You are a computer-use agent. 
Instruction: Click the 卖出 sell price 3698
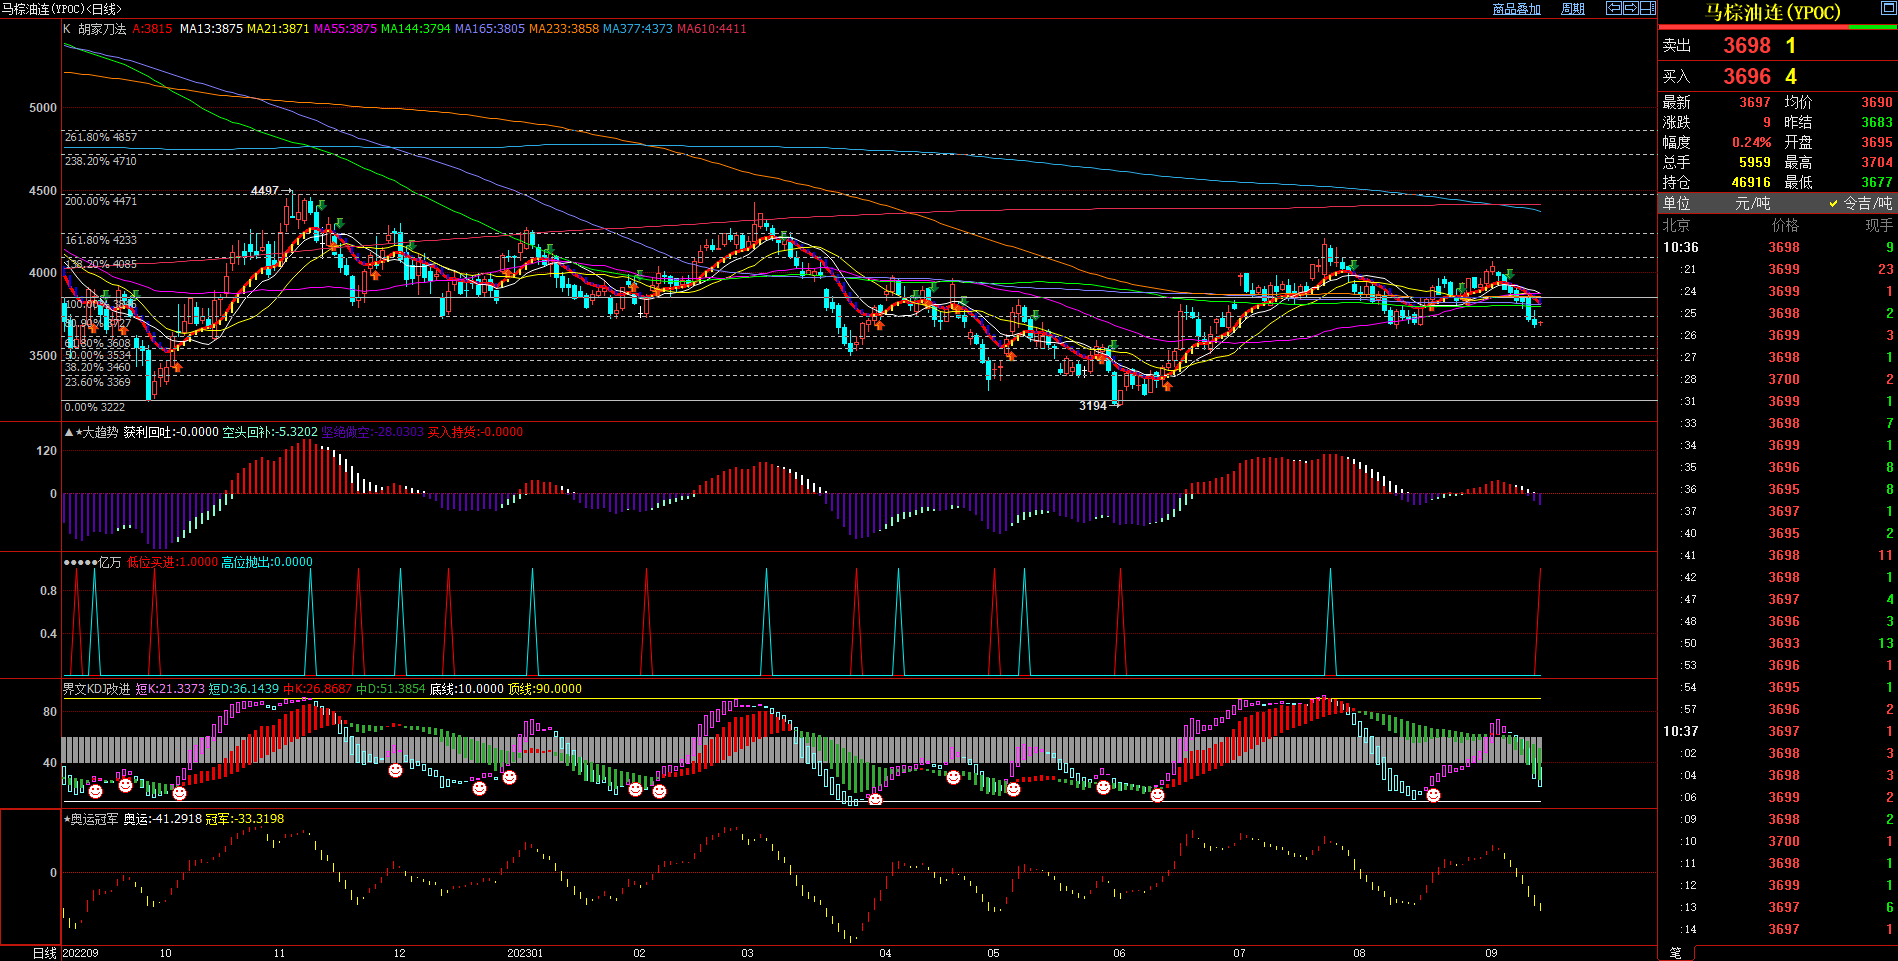coord(1746,46)
